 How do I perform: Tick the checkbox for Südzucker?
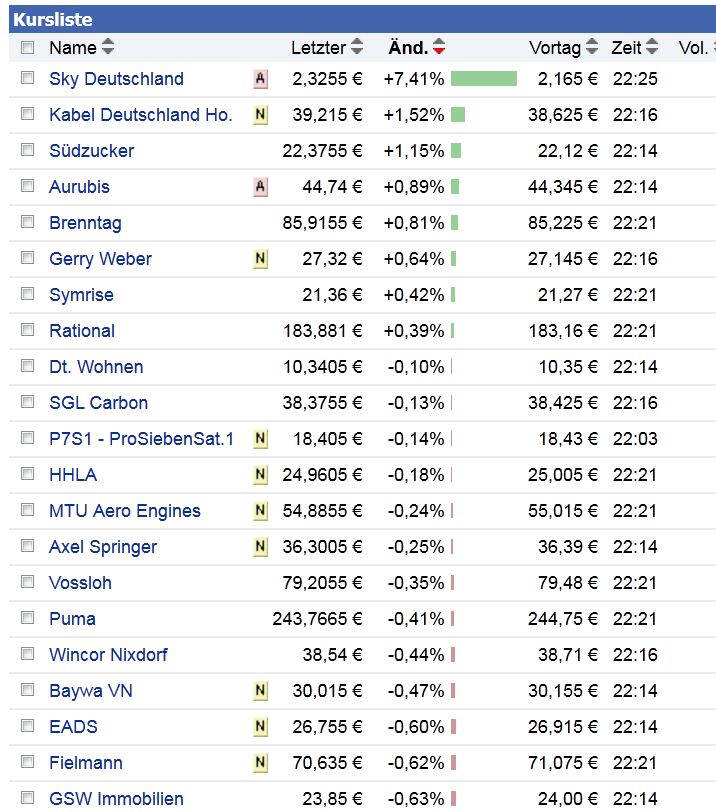pos(28,151)
